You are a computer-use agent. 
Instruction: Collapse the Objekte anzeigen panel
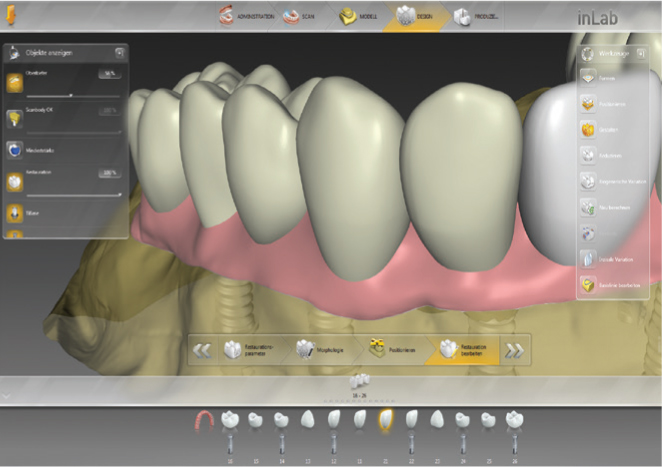[x=120, y=52]
